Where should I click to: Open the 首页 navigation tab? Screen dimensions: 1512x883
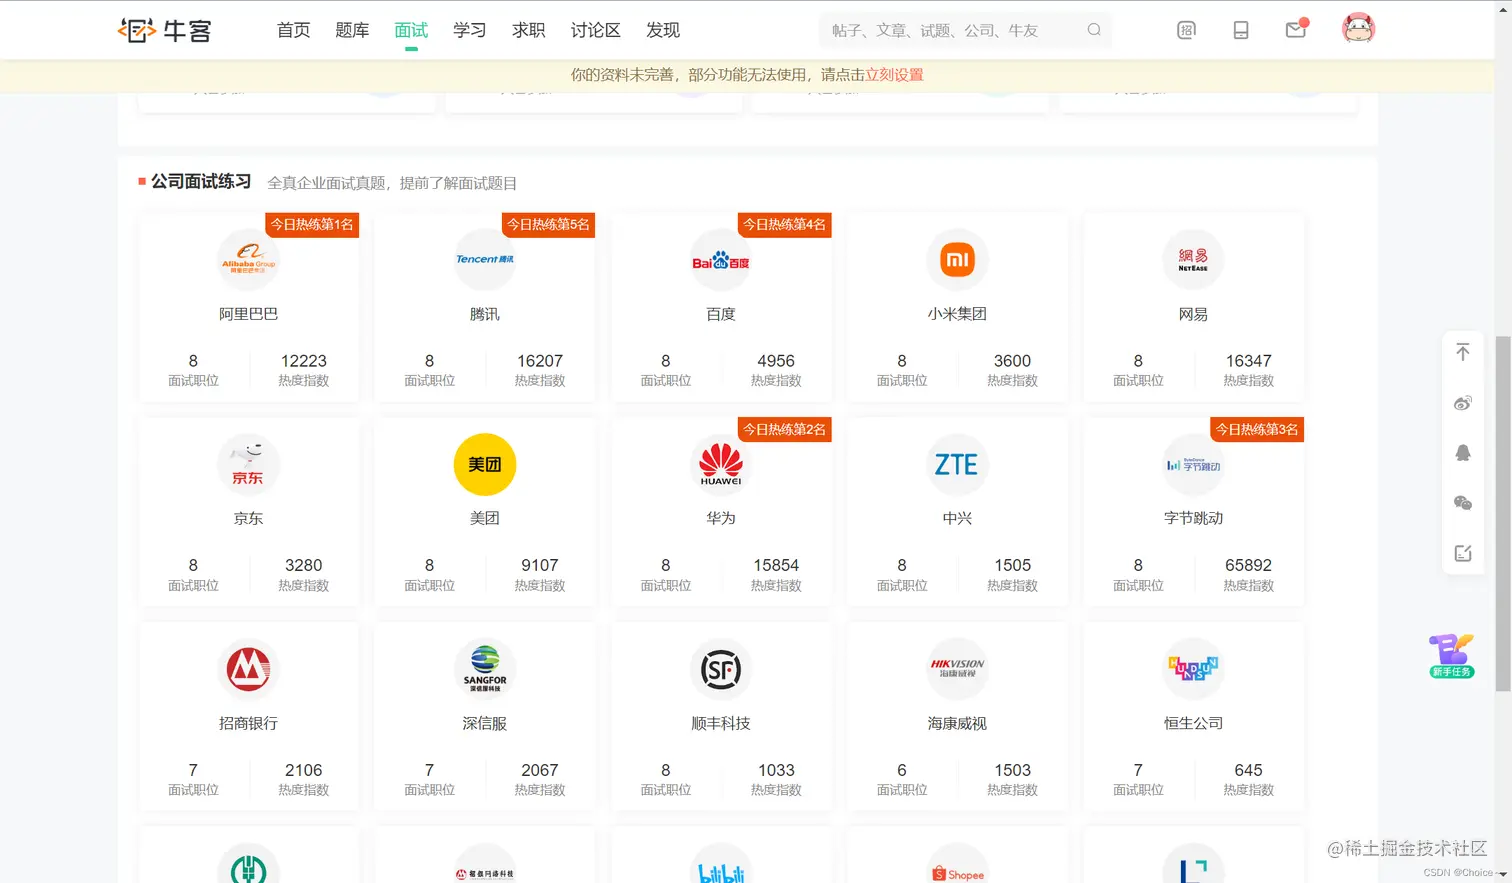(x=293, y=30)
